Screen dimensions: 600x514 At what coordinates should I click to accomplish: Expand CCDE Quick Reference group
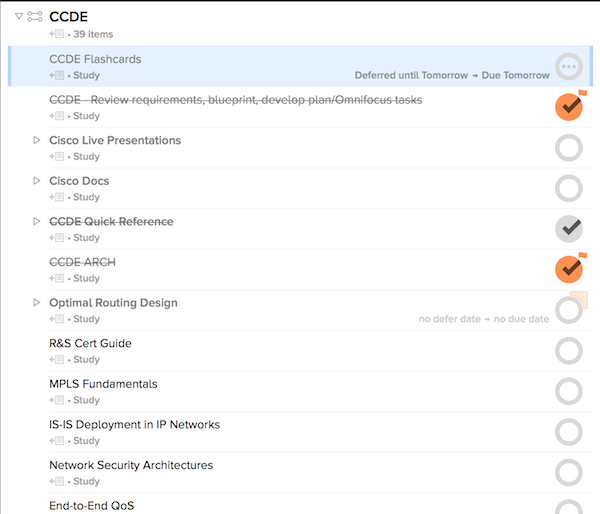click(x=36, y=221)
